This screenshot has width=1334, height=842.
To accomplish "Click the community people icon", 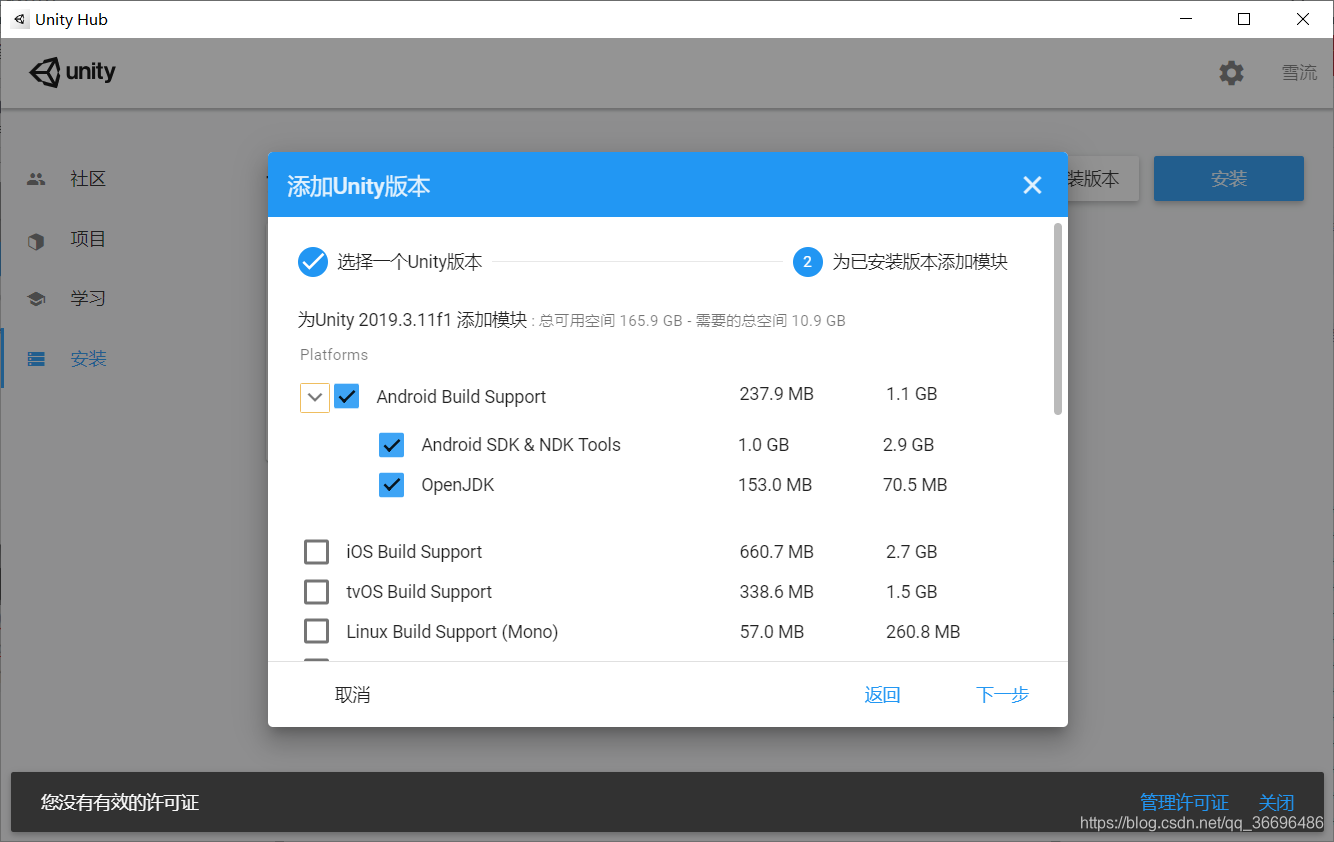I will coord(36,179).
